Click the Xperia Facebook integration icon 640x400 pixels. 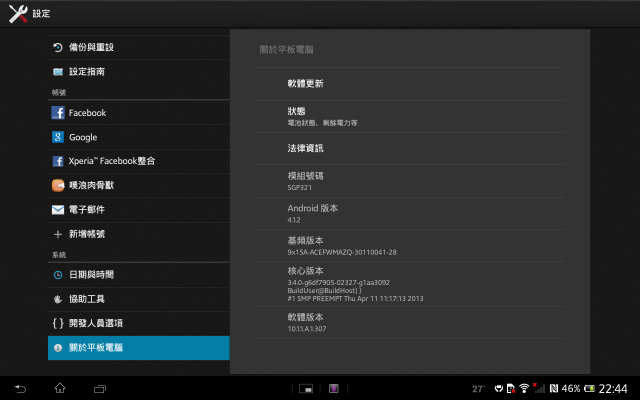click(58, 161)
